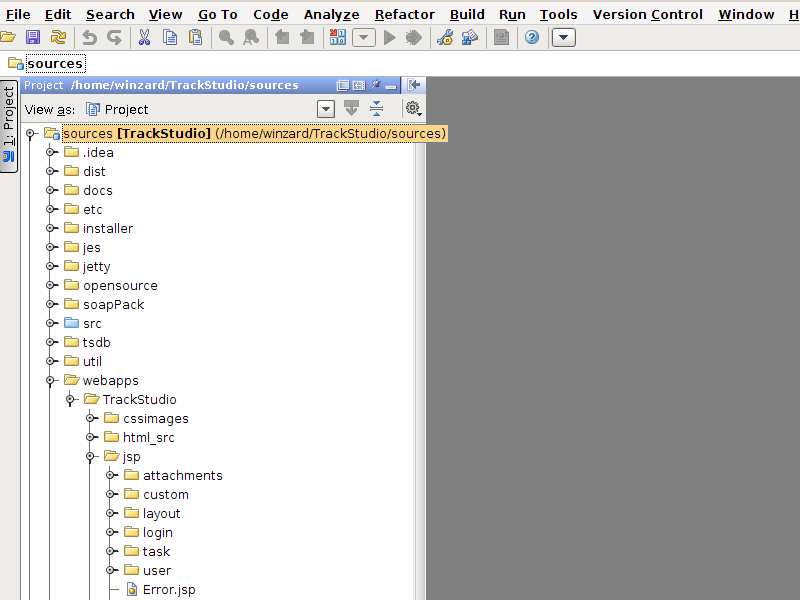Open the gear settings menu in Project panel
800x600 pixels.
(x=413, y=108)
